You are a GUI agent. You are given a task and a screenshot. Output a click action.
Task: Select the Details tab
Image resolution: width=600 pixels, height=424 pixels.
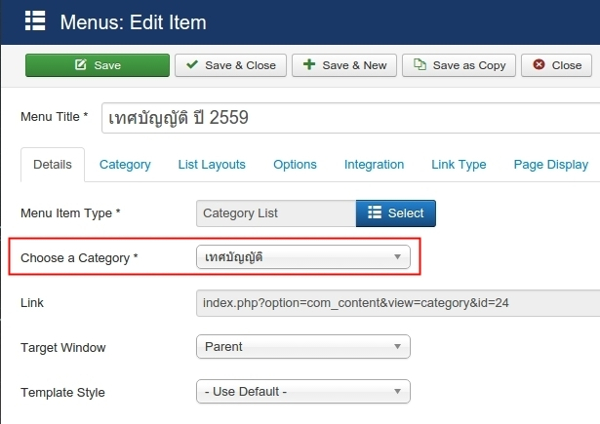click(52, 165)
